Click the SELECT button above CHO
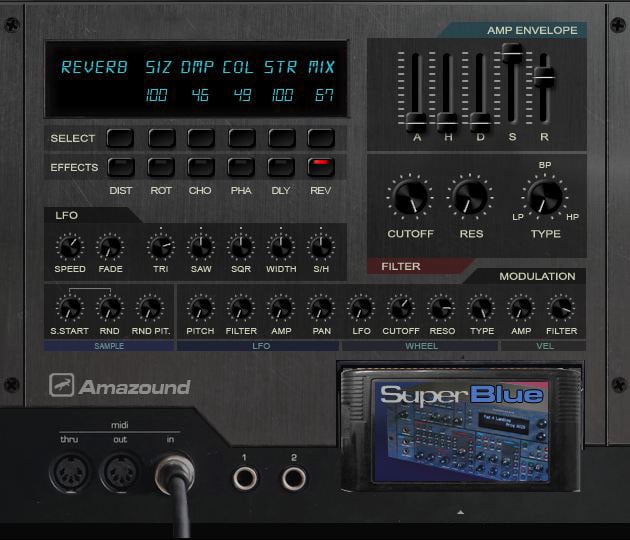 pyautogui.click(x=201, y=138)
